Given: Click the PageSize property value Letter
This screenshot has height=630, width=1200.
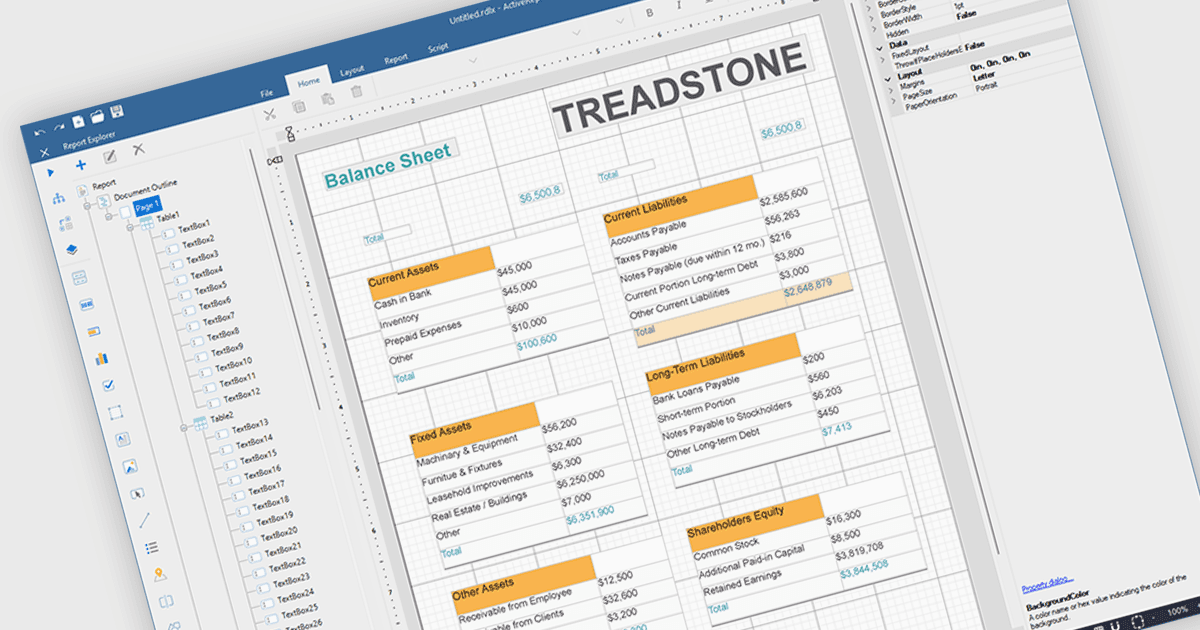Looking at the screenshot, I should [985, 75].
